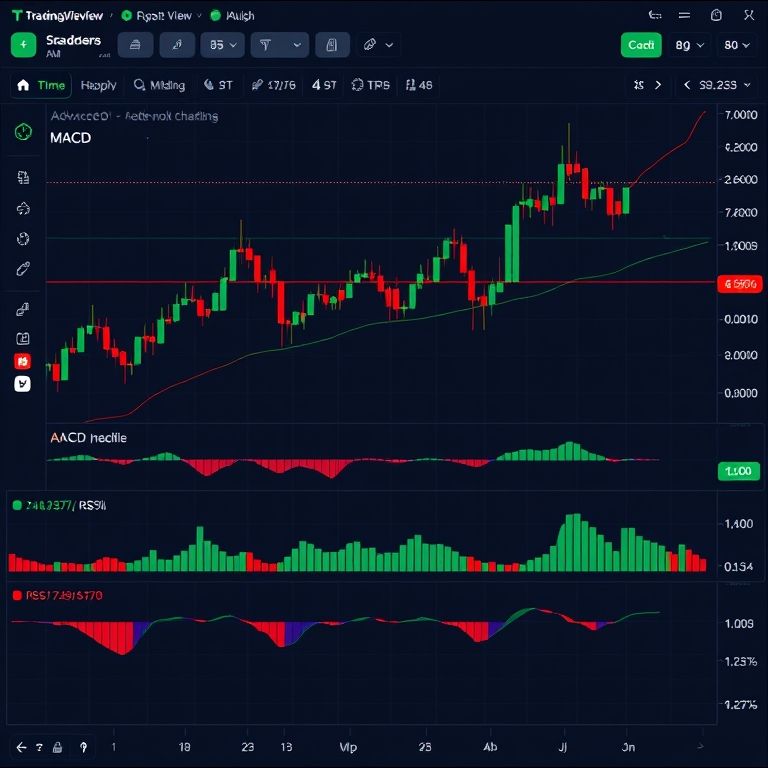
Task: Click the green plus button beside Sradders
Action: point(24,45)
